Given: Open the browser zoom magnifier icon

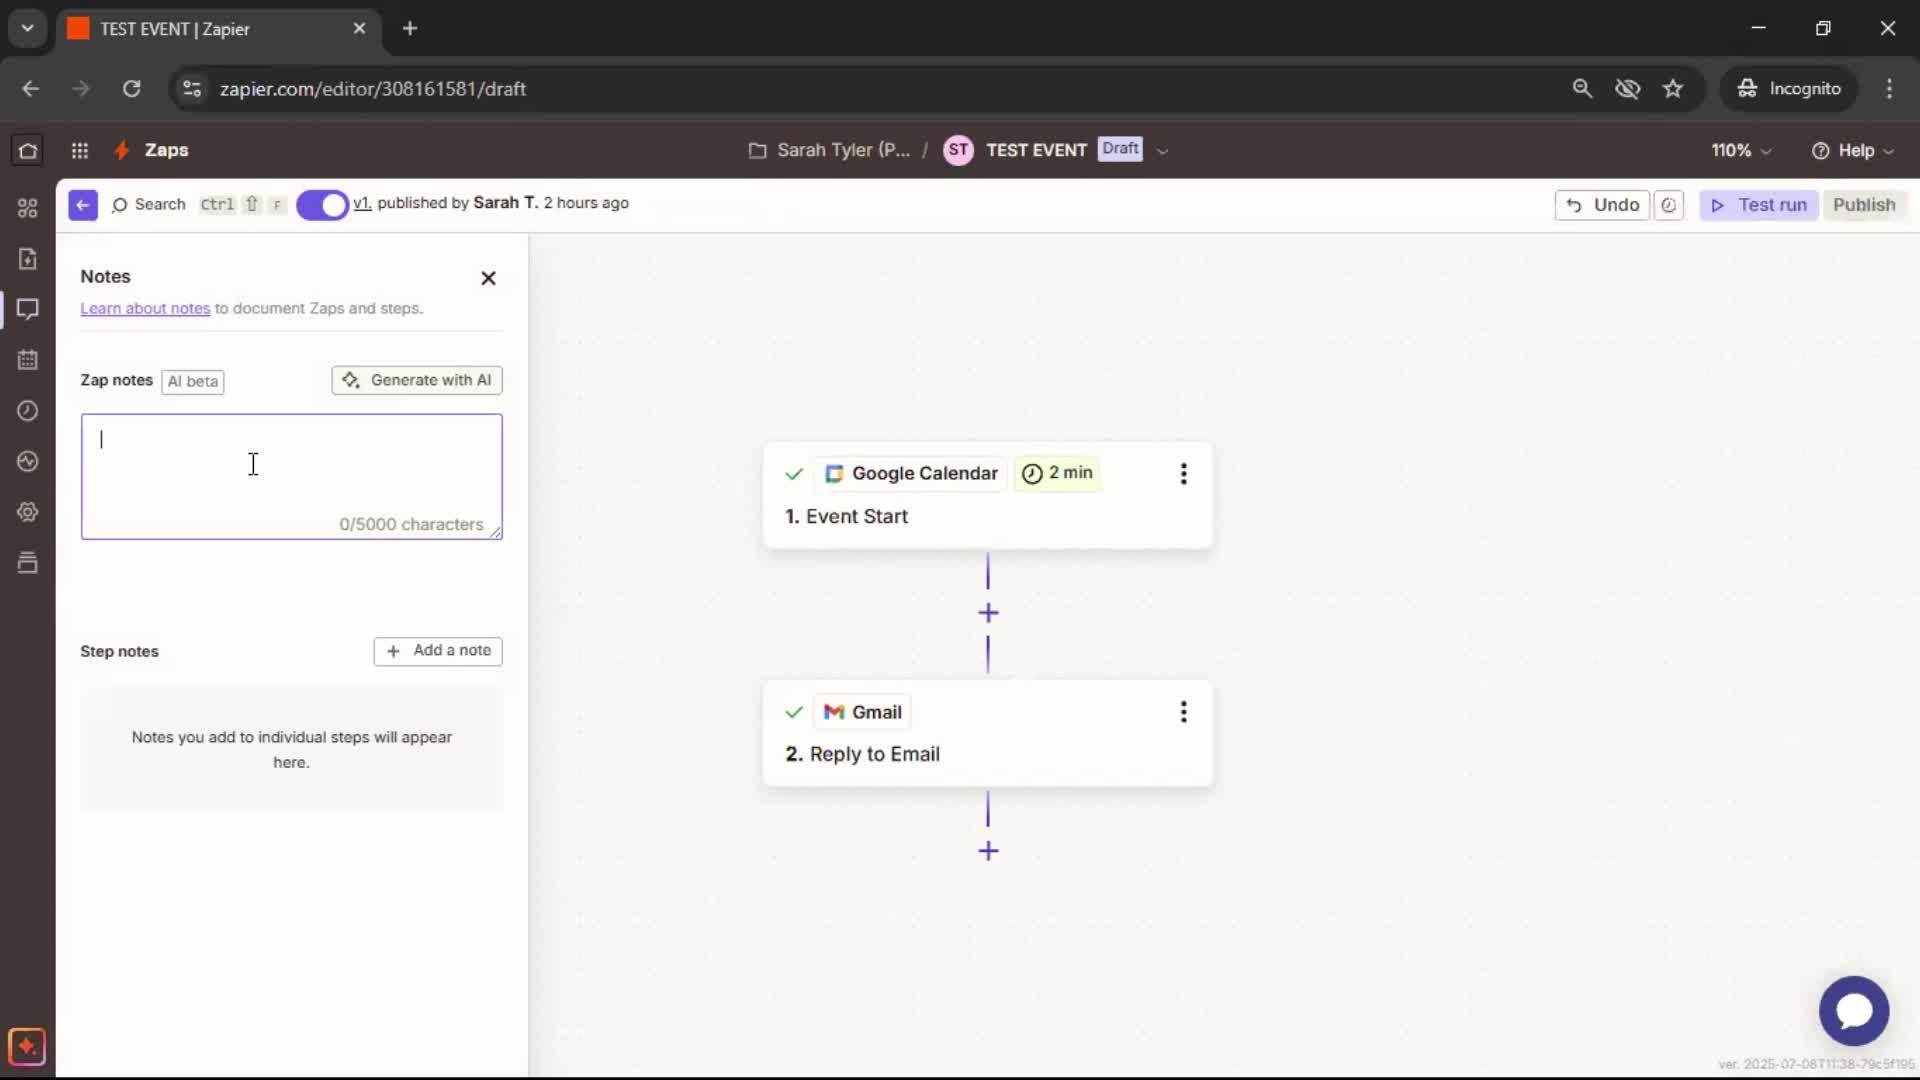Looking at the screenshot, I should (x=1582, y=89).
